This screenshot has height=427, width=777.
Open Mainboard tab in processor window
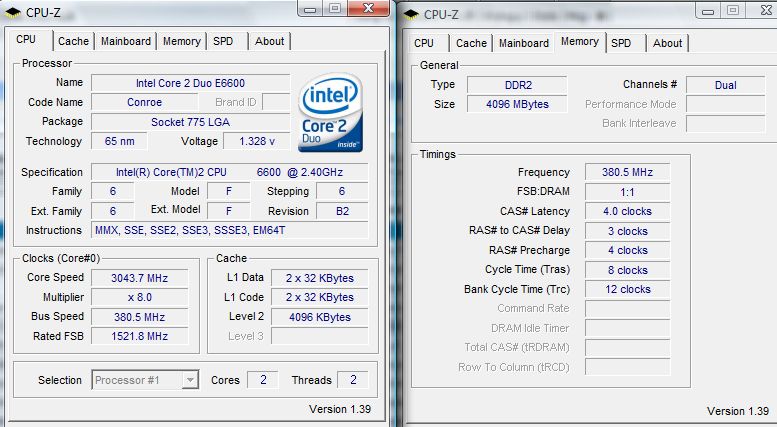[126, 41]
